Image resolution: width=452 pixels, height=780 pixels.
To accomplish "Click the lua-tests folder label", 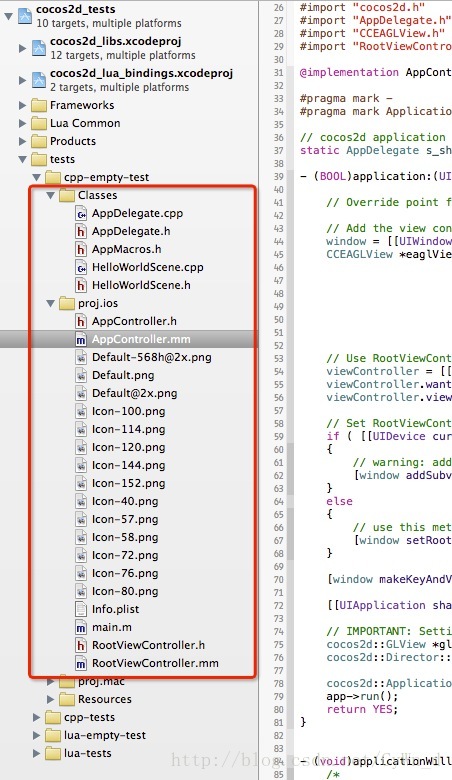I will 88,753.
